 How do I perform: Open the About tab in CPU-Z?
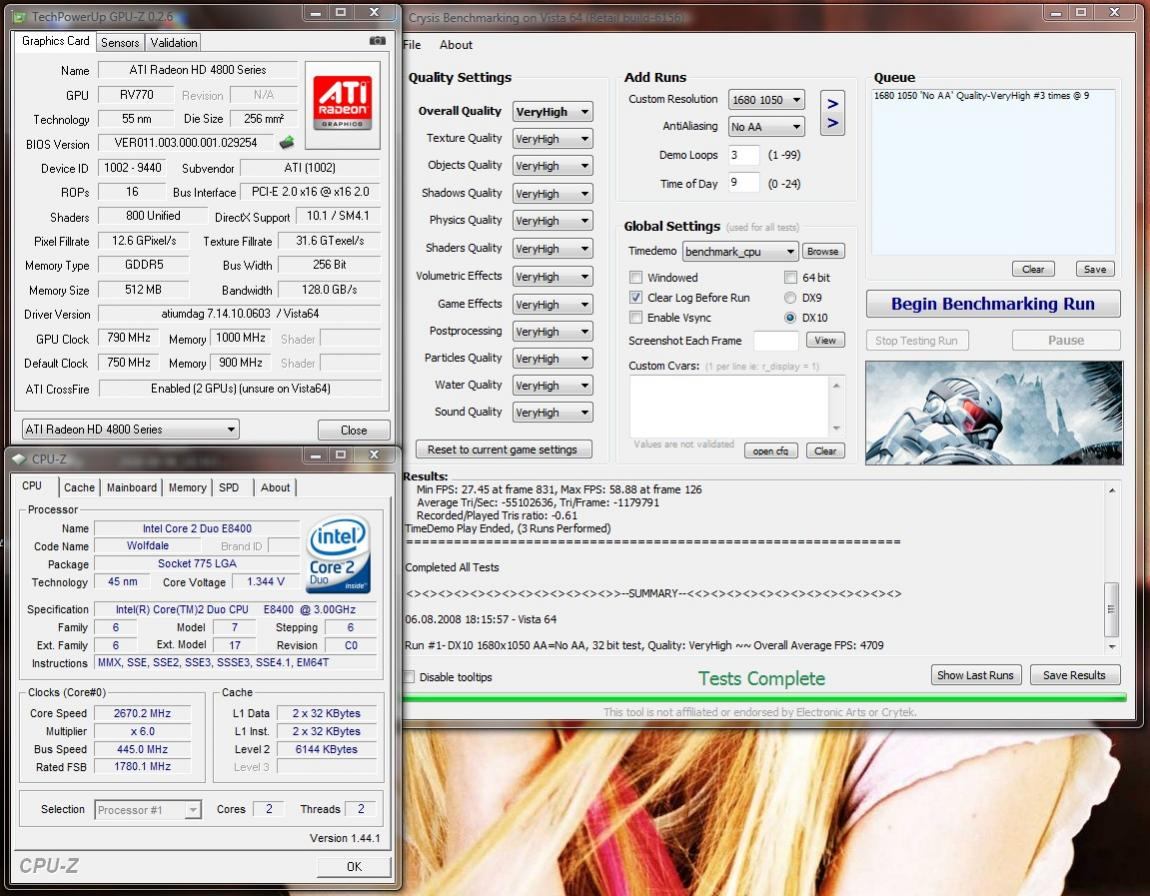click(x=275, y=488)
